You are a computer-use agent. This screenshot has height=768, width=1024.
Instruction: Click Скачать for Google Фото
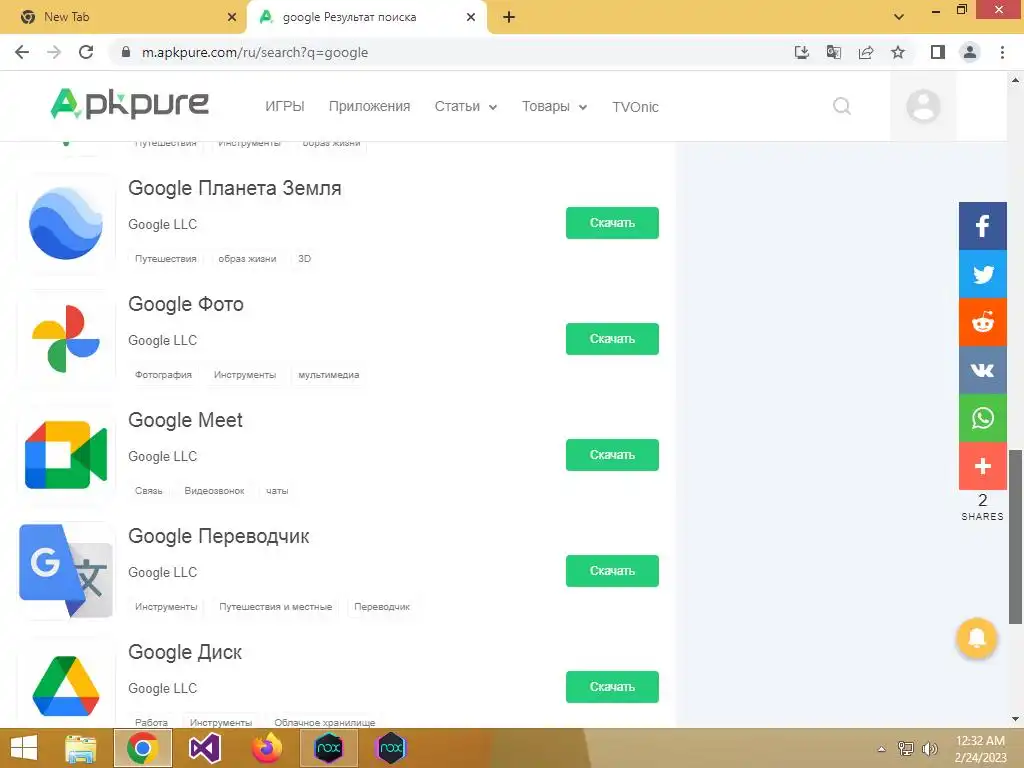point(612,339)
